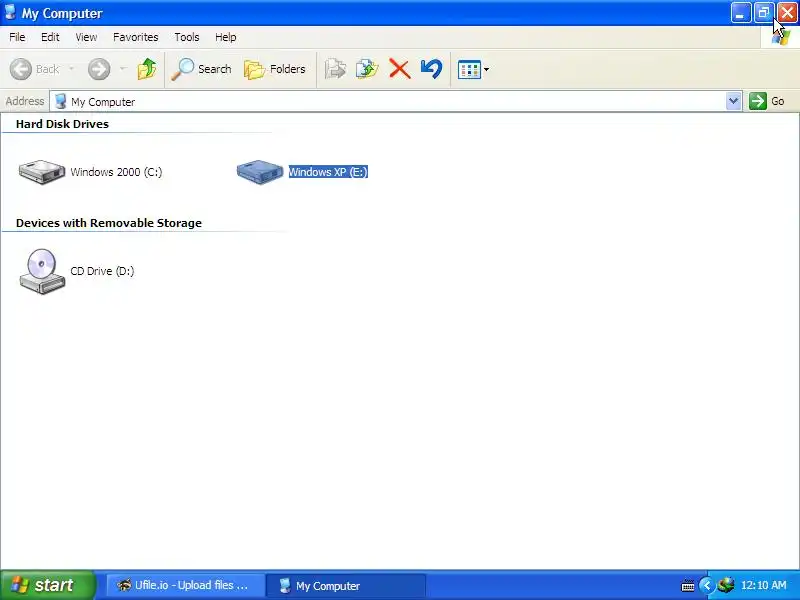Select the Windows XP (E:) drive icon
This screenshot has height=600, width=800.
point(260,172)
